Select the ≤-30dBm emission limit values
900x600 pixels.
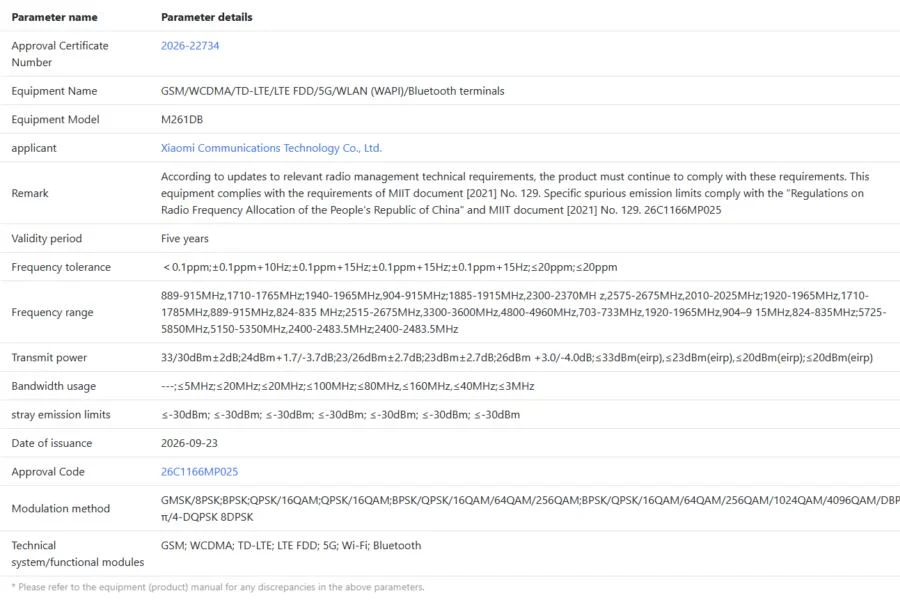pyautogui.click(x=340, y=415)
